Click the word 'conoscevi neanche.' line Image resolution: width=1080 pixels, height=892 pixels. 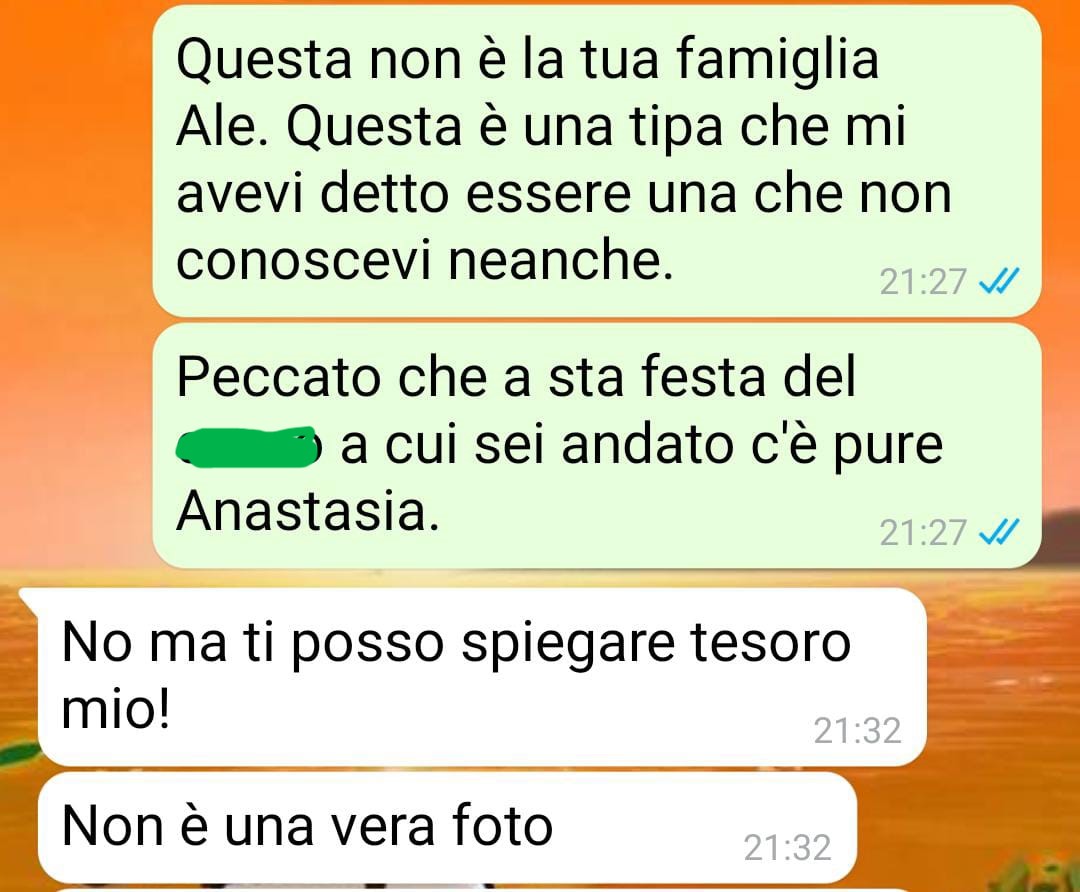424,262
